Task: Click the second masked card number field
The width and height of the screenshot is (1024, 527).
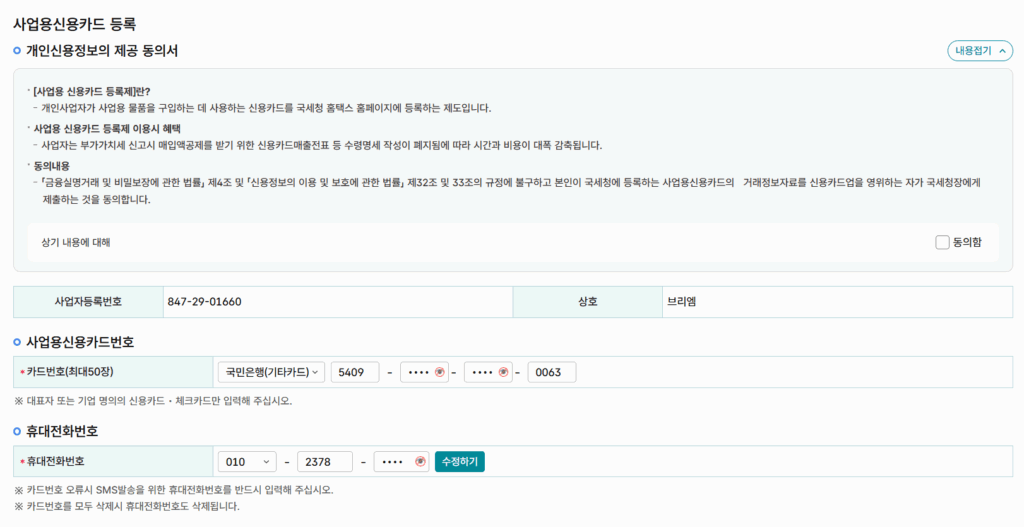Action: [424, 372]
